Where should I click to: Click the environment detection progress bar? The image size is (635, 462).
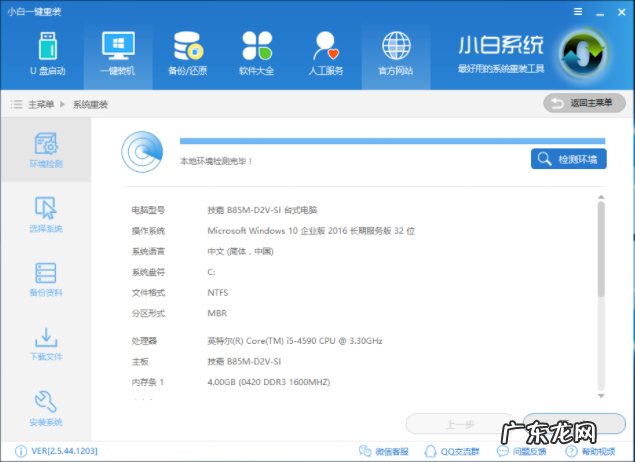pyautogui.click(x=392, y=141)
